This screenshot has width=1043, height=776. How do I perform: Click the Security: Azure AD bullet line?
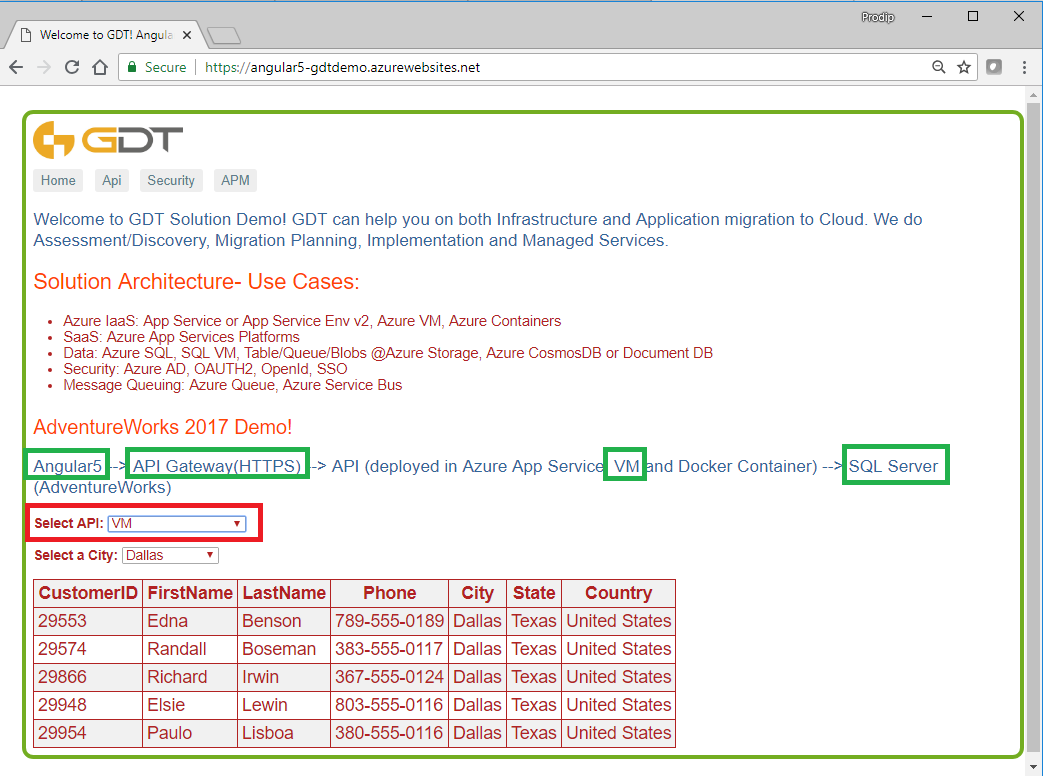[x=206, y=369]
